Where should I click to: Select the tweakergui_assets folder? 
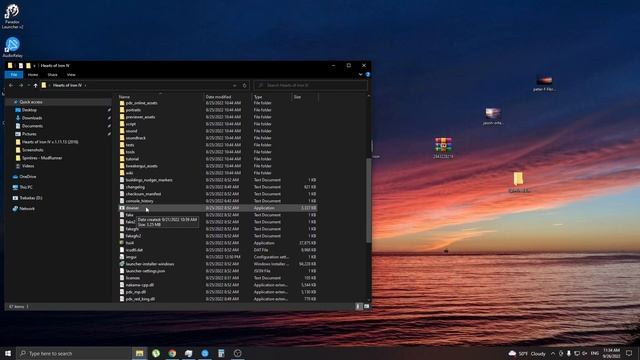(218, 166)
